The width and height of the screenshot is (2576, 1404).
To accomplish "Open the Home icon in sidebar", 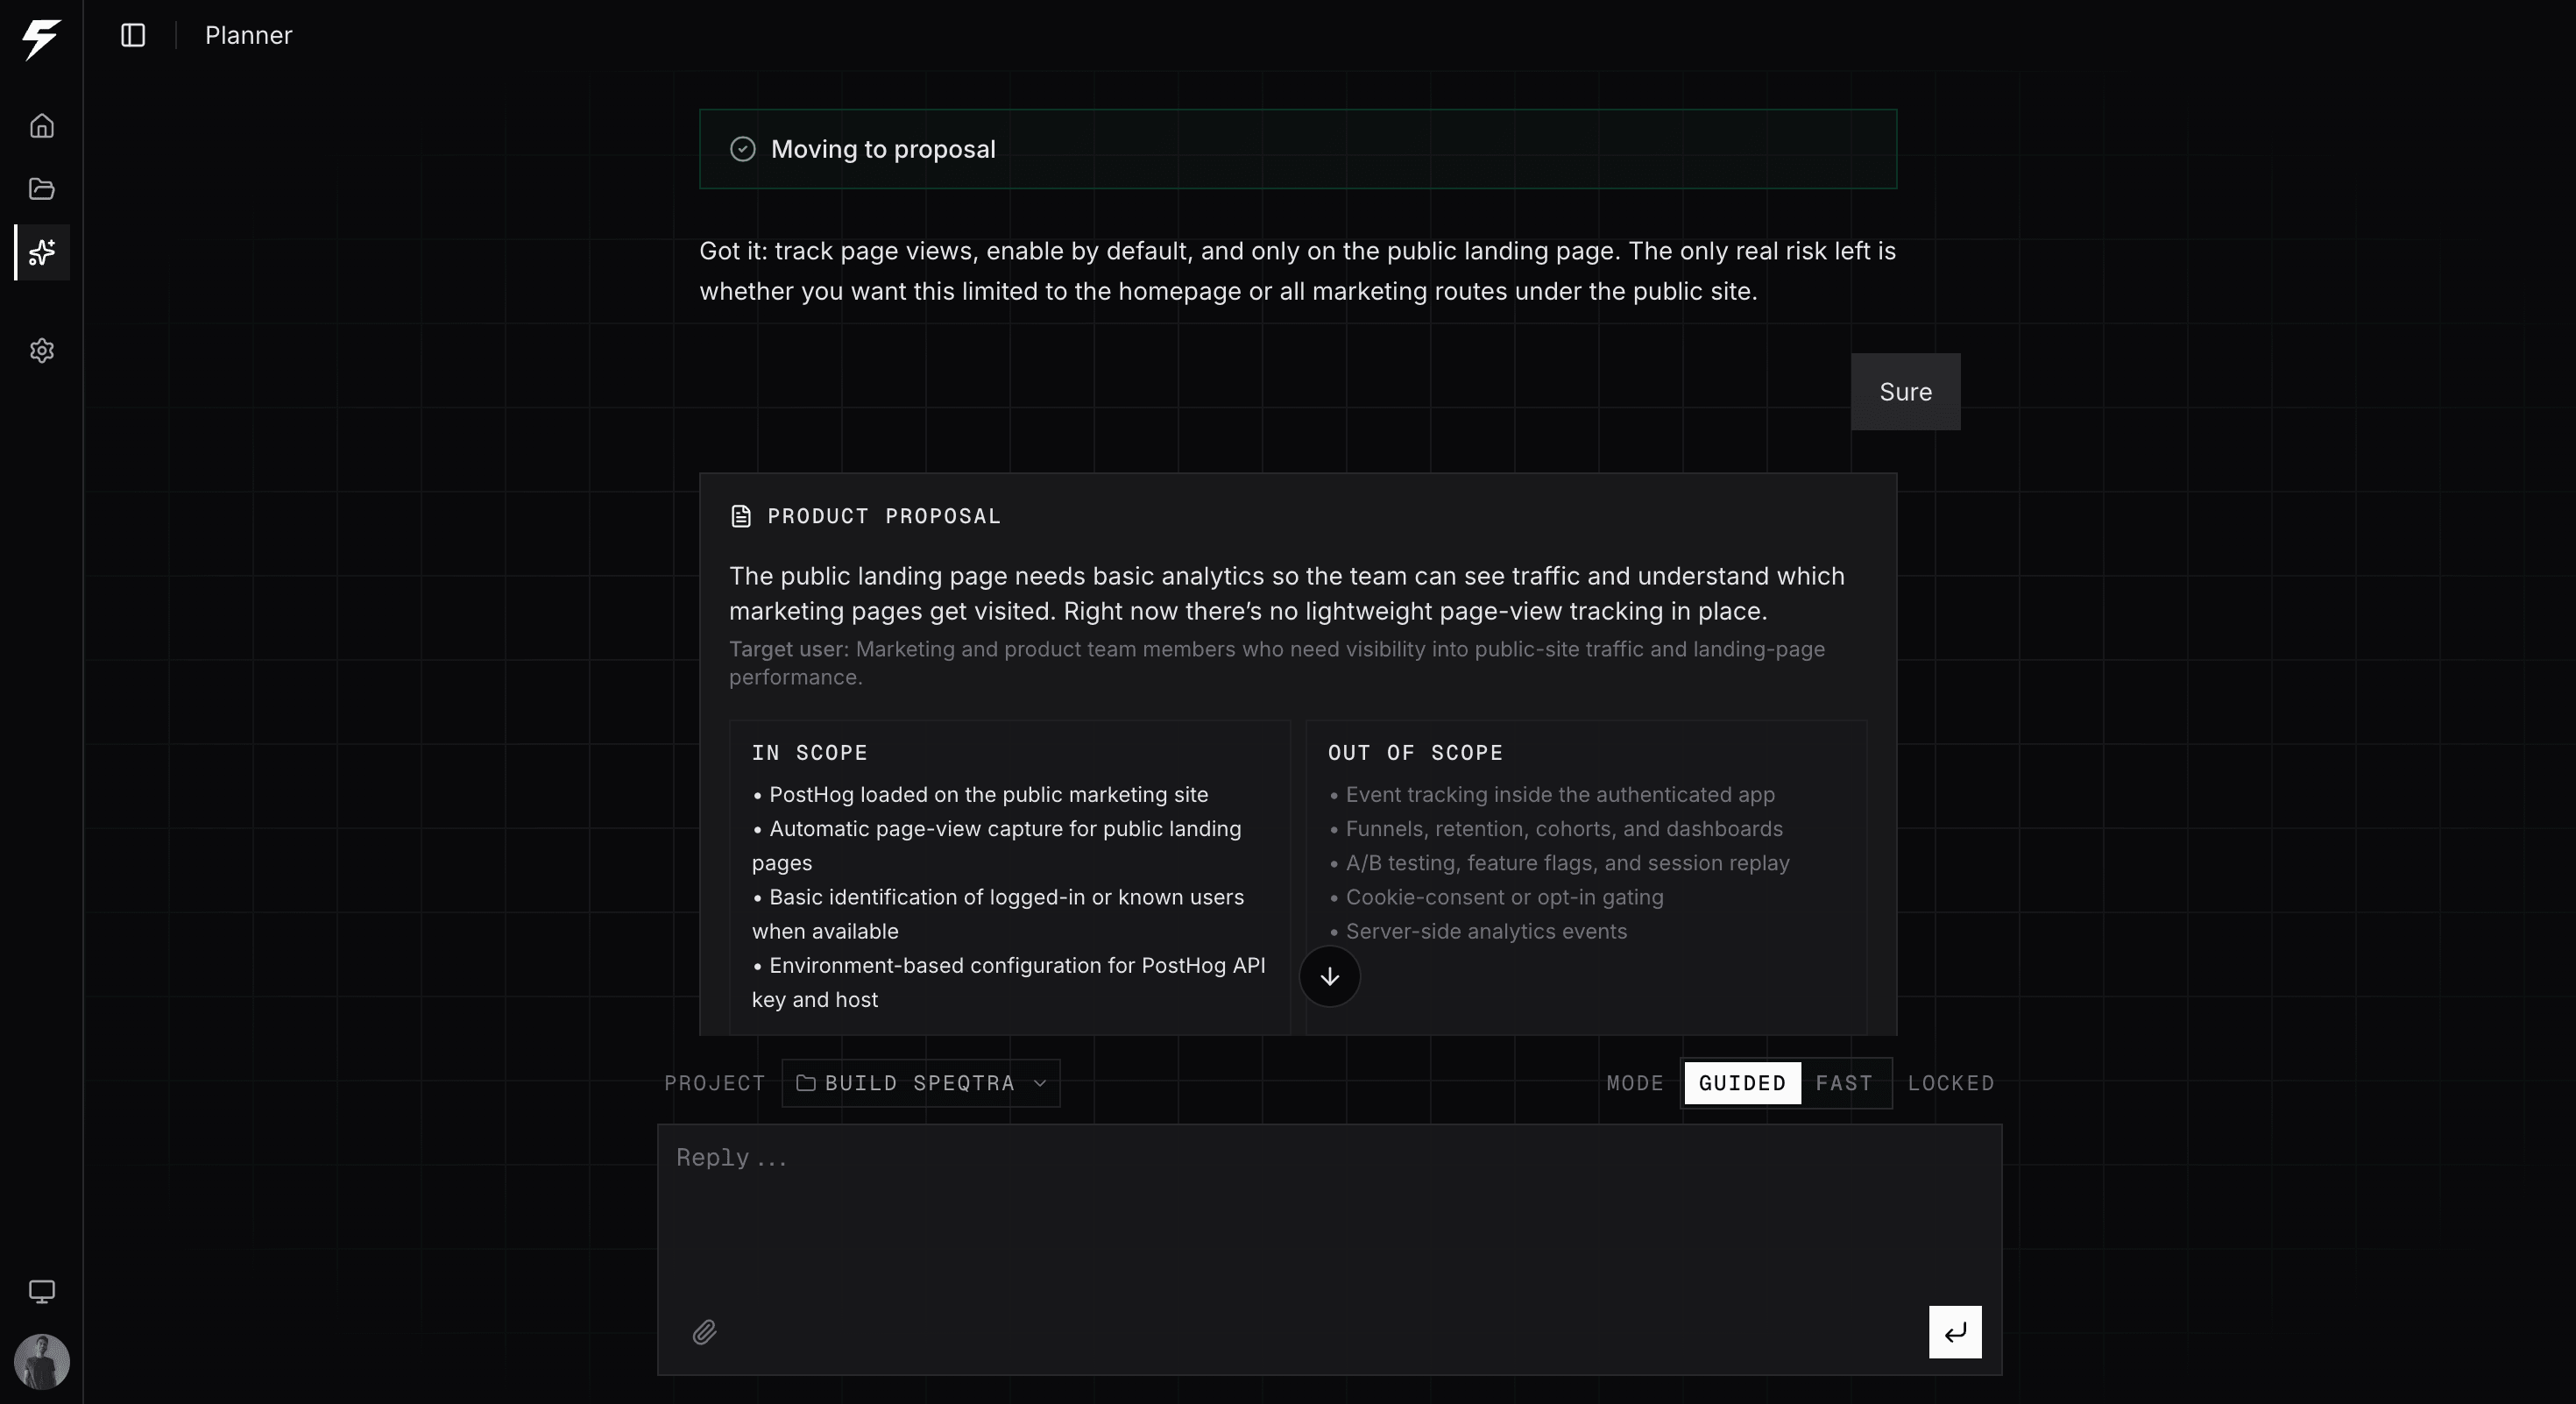I will point(41,126).
